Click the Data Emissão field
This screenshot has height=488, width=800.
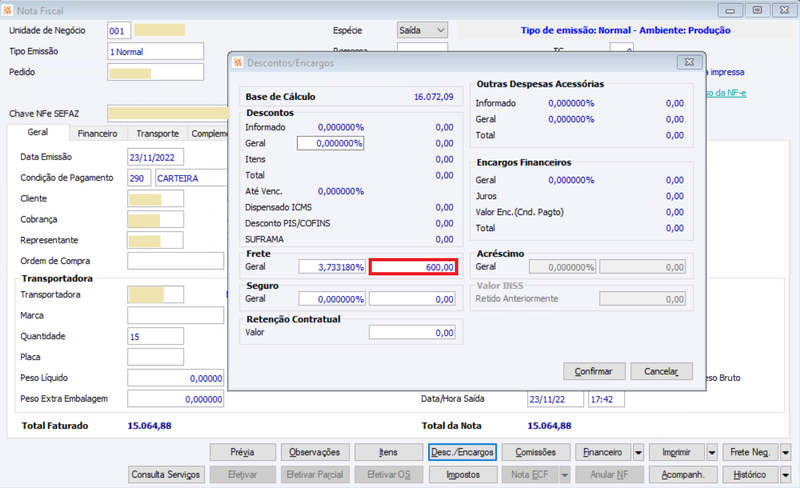pyautogui.click(x=156, y=157)
